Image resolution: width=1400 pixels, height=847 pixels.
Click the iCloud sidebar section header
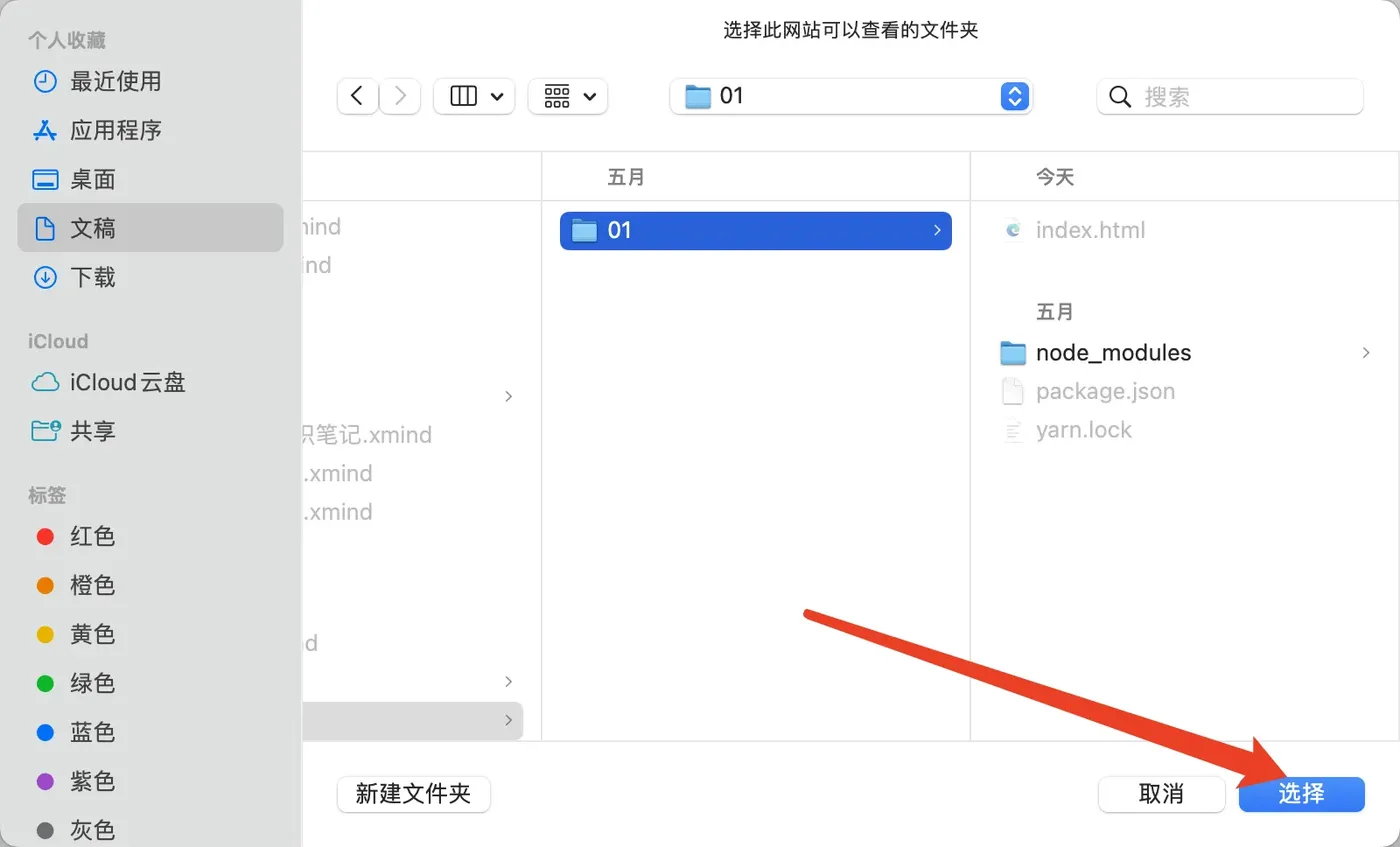tap(58, 341)
